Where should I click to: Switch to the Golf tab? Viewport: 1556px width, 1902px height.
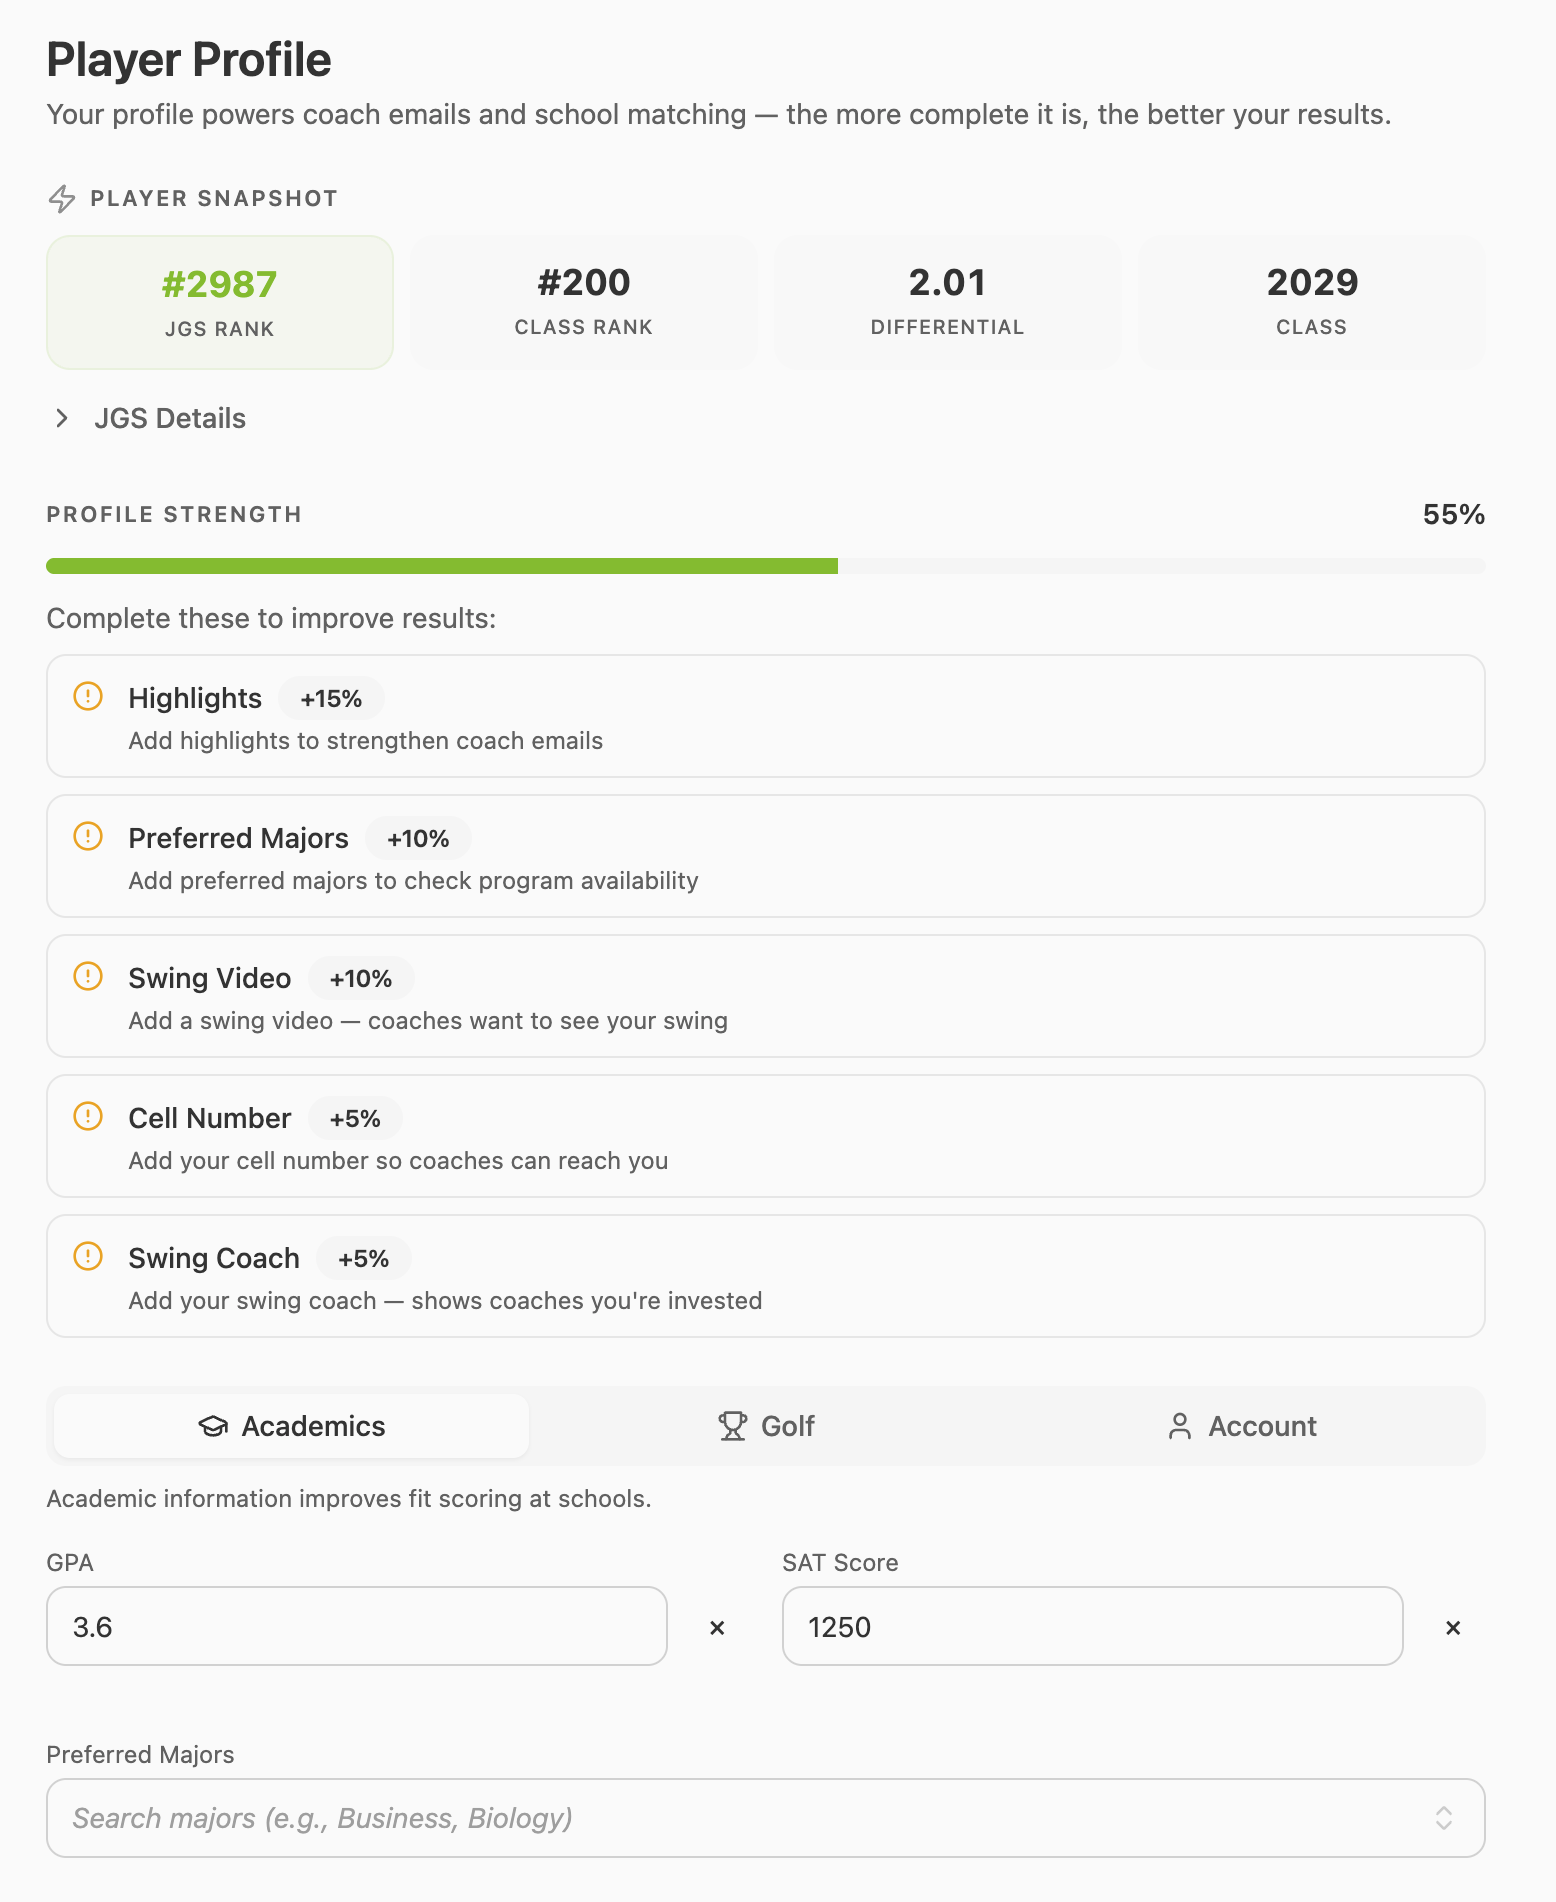tap(766, 1426)
